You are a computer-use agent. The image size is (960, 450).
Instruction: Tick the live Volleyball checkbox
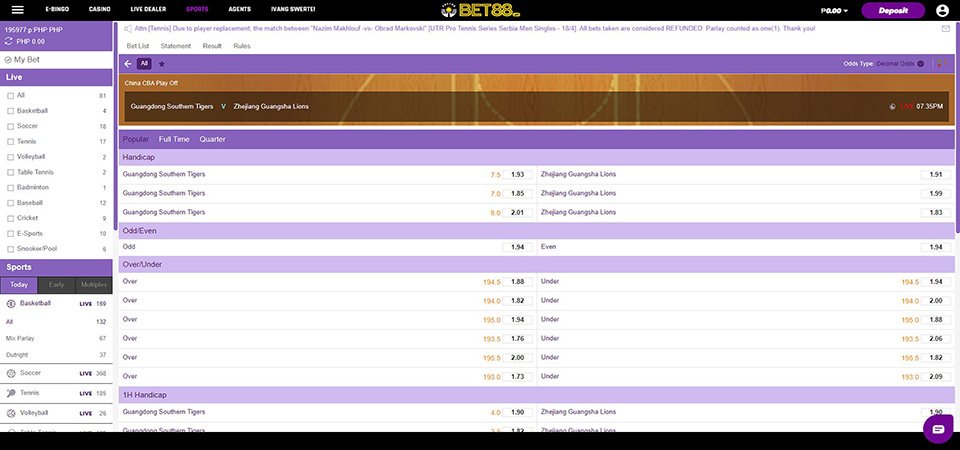(x=10, y=157)
